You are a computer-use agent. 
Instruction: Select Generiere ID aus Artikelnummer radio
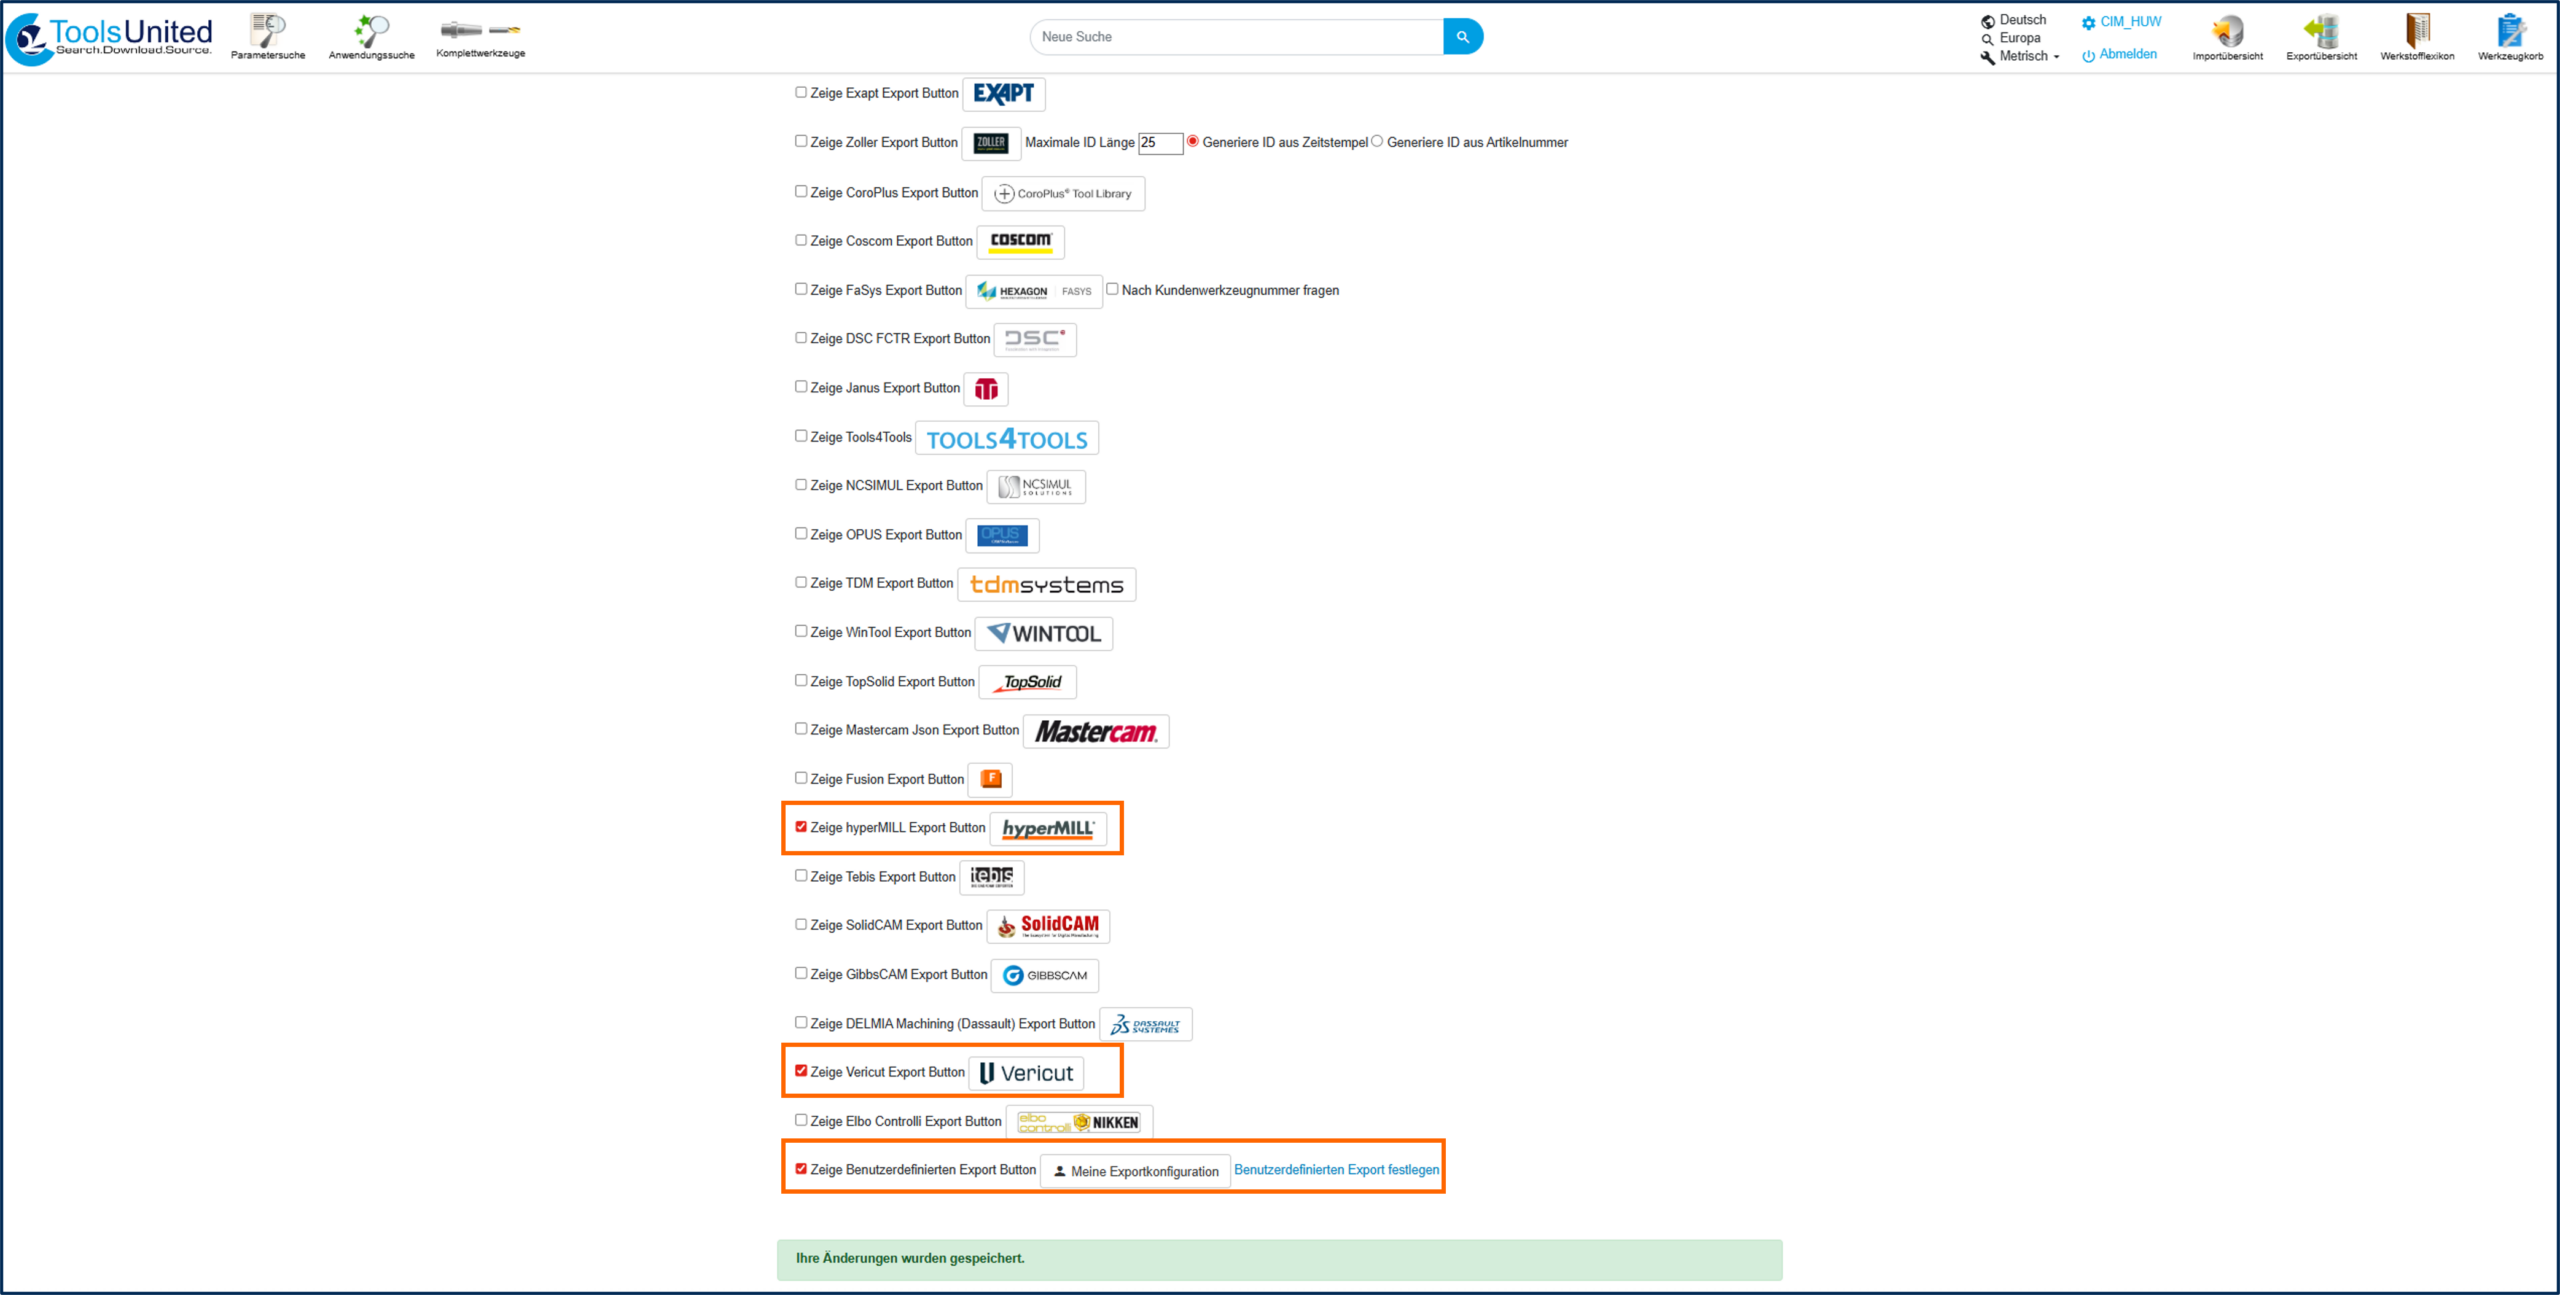pyautogui.click(x=1377, y=141)
